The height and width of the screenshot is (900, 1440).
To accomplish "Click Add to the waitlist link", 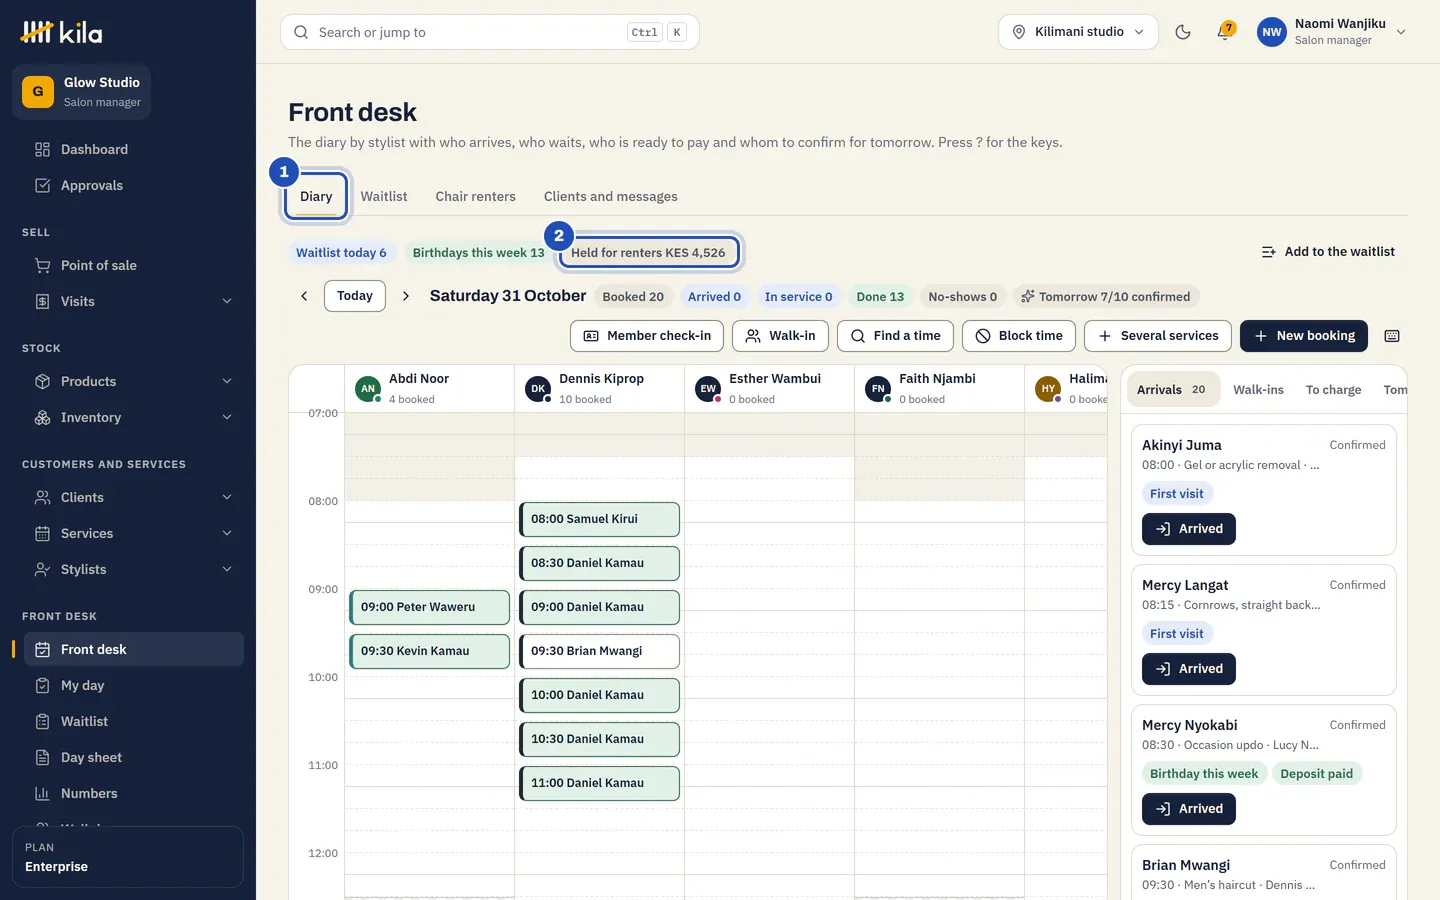I will 1328,252.
